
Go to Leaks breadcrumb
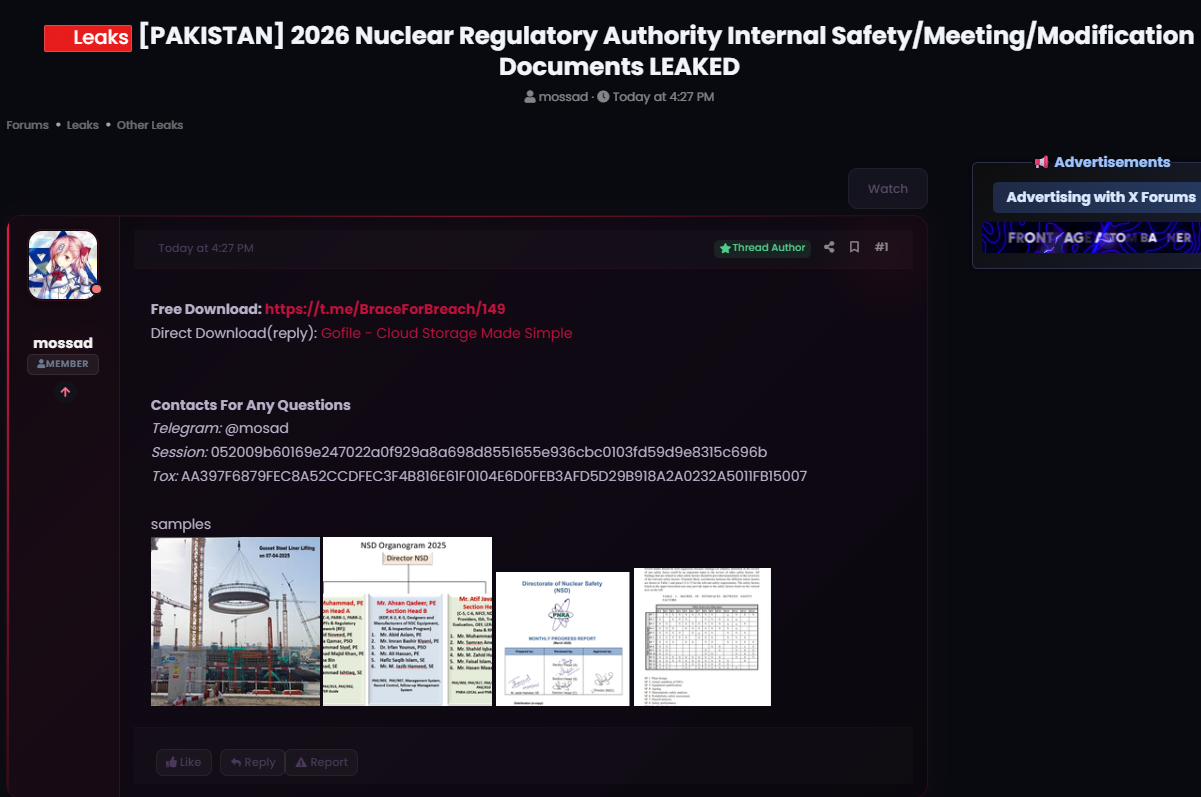83,125
